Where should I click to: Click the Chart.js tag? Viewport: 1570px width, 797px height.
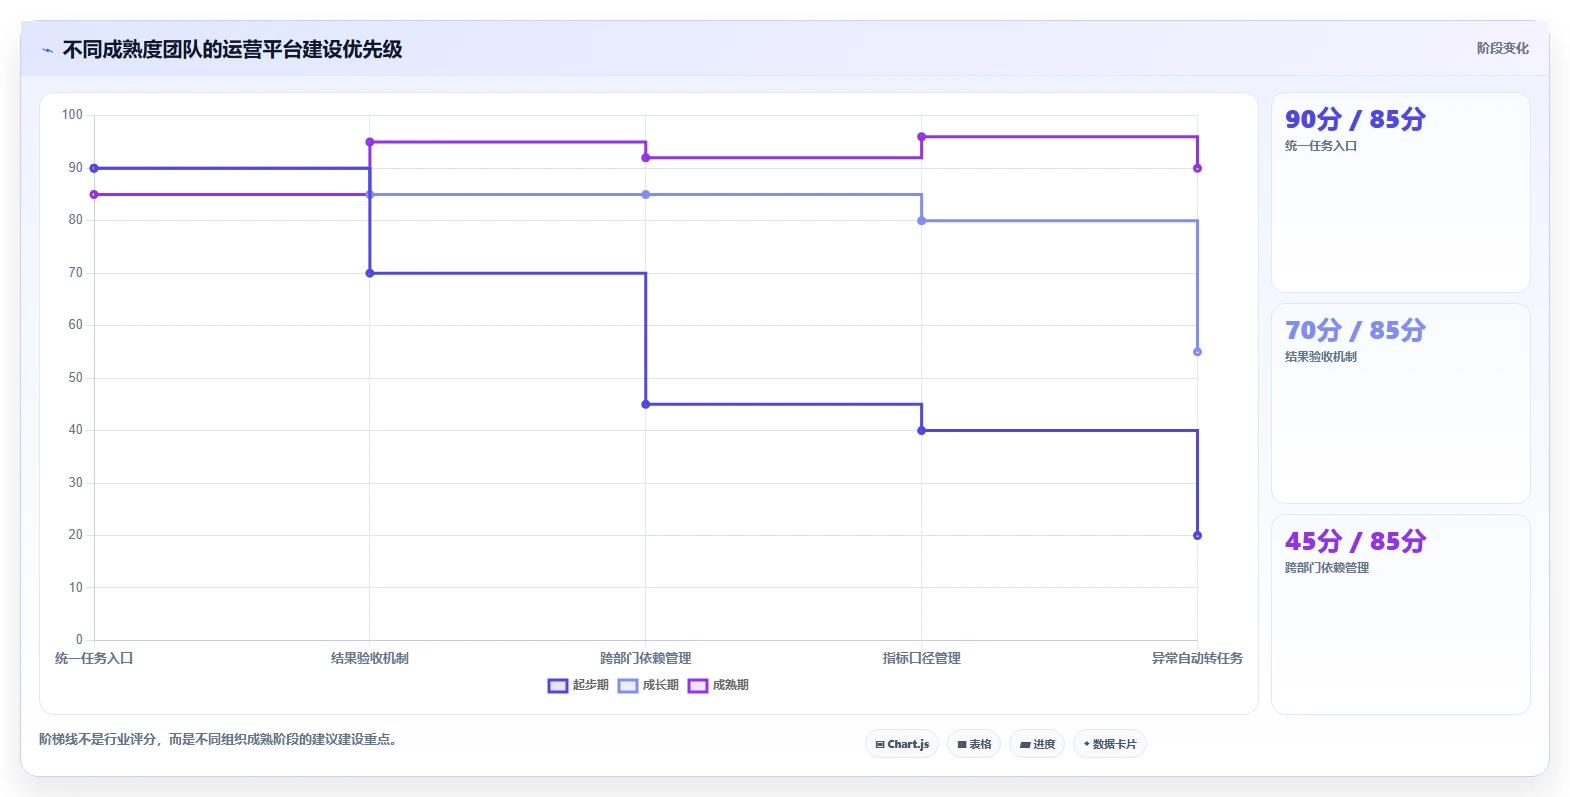tap(902, 744)
